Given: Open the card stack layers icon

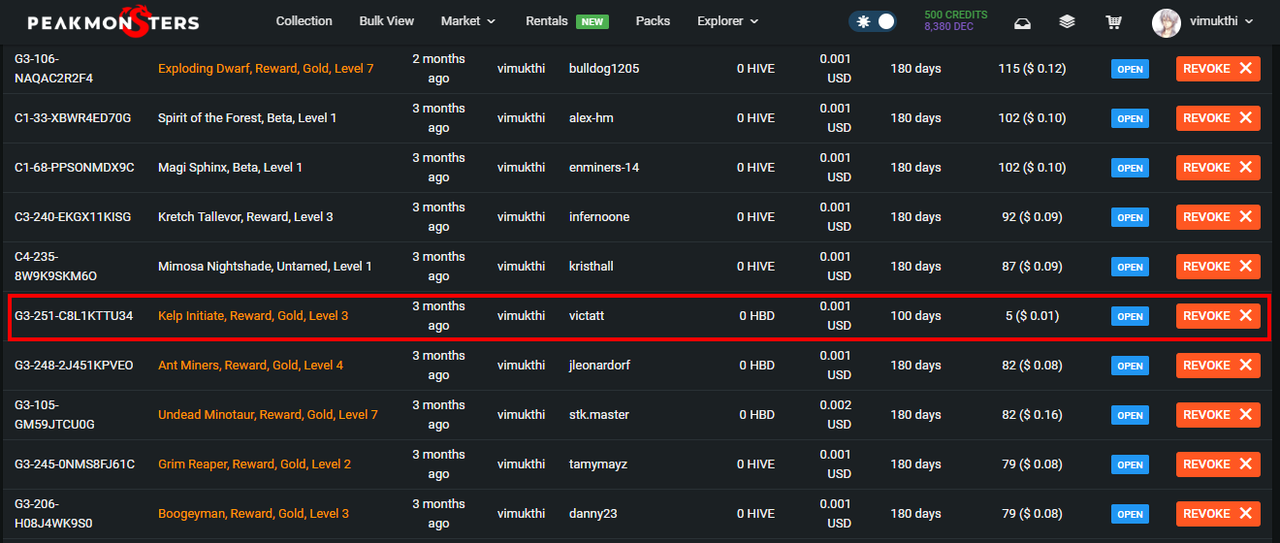Looking at the screenshot, I should (1067, 21).
